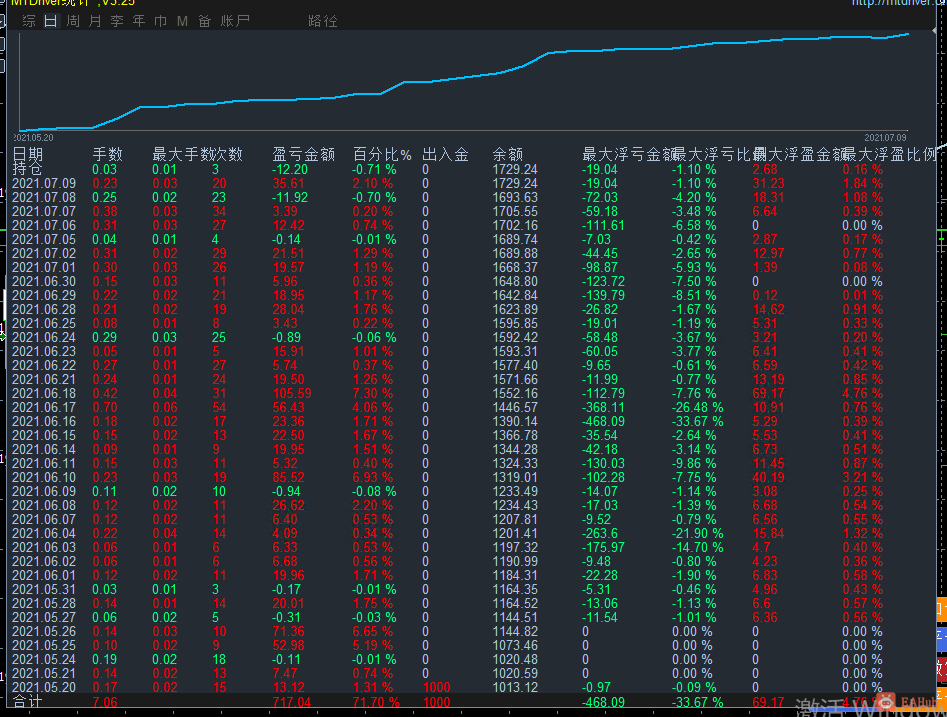Click the 105.59 profit value
This screenshot has width=947, height=717.
pos(292,393)
